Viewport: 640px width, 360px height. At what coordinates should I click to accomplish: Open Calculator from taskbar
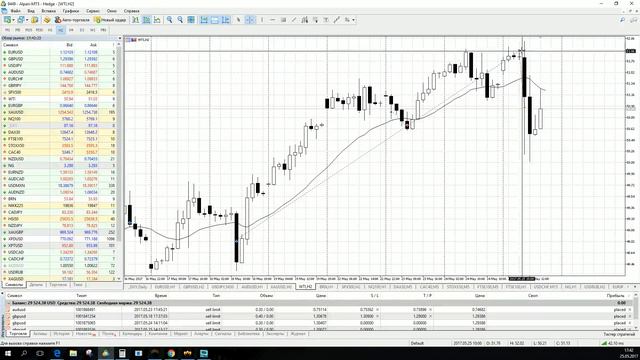(122, 353)
